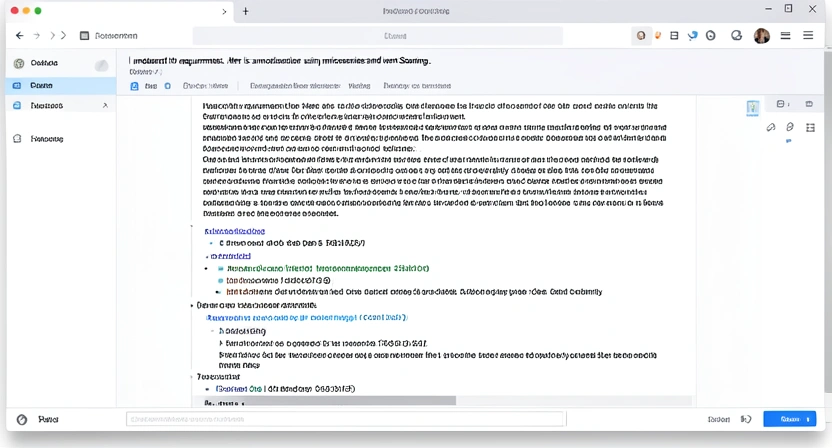Click the blue bird icon in toolbar

(692, 36)
